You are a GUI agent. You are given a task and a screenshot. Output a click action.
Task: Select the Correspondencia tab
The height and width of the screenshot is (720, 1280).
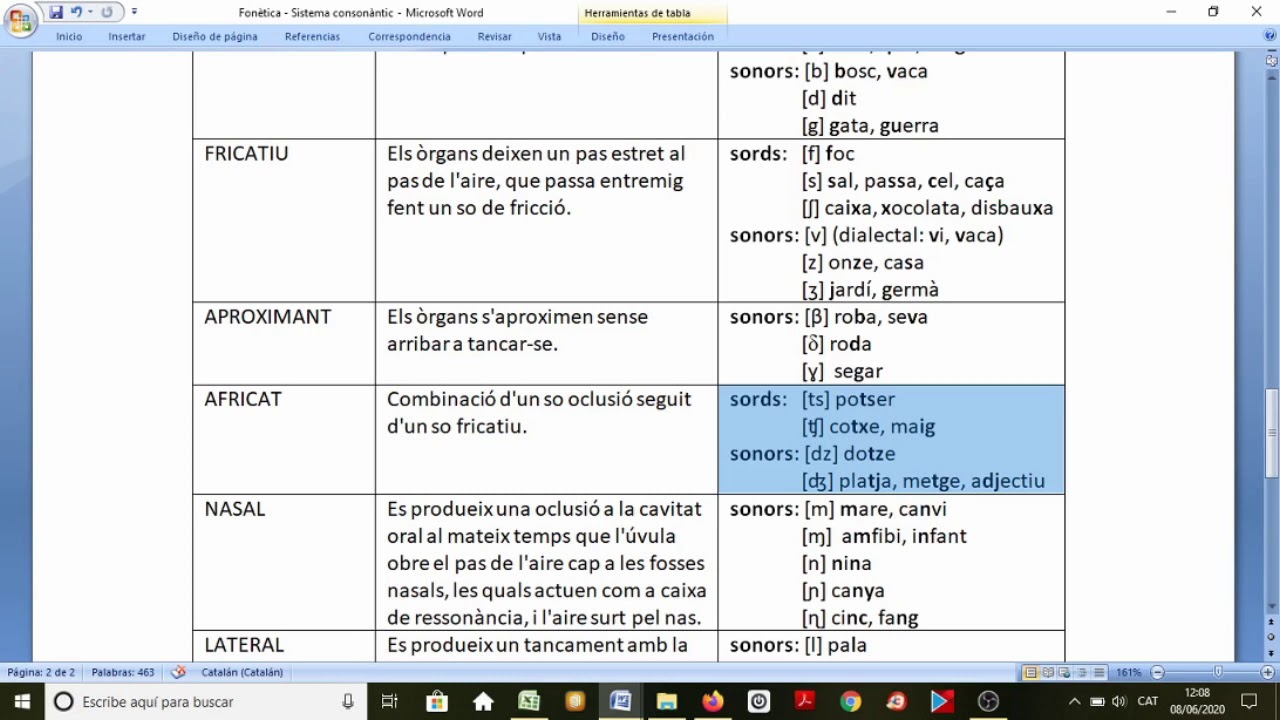(409, 36)
